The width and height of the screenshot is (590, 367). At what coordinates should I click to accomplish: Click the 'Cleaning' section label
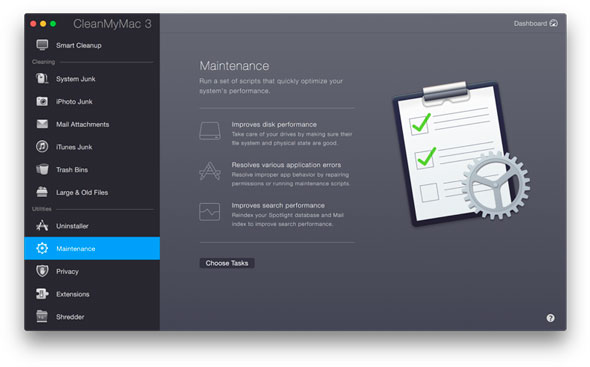point(43,62)
